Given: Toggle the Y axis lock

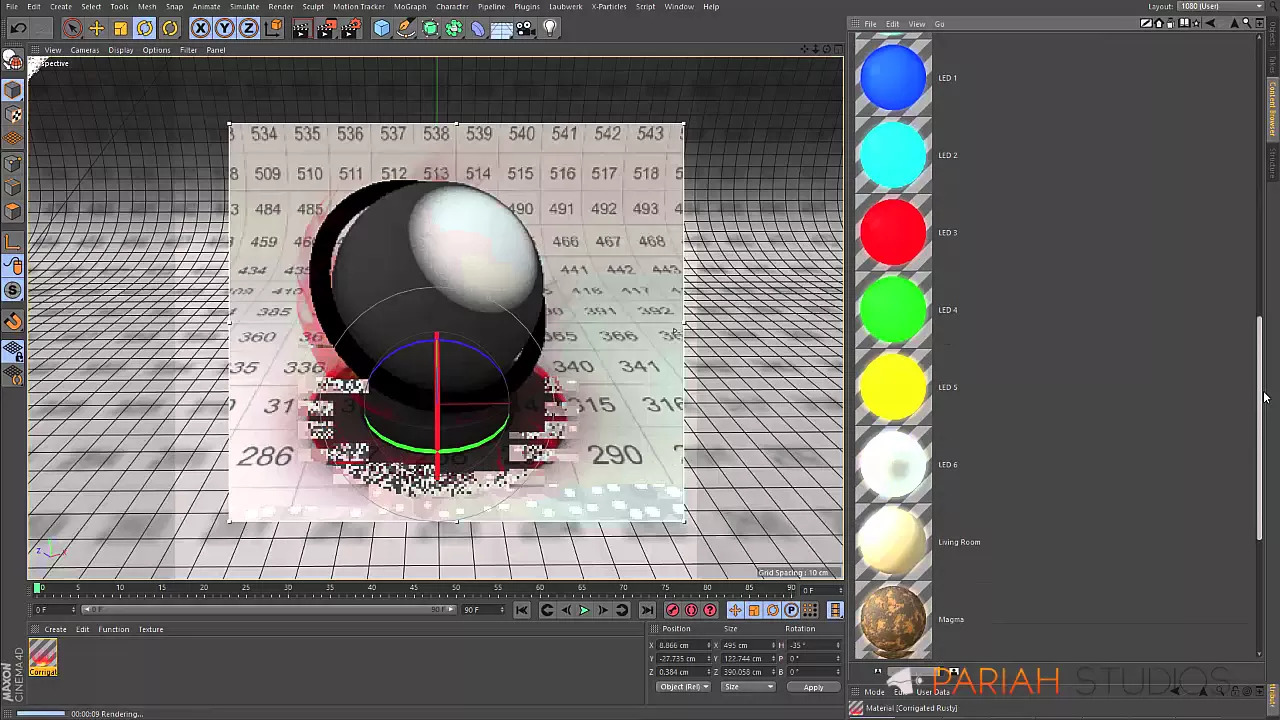Looking at the screenshot, I should [225, 29].
